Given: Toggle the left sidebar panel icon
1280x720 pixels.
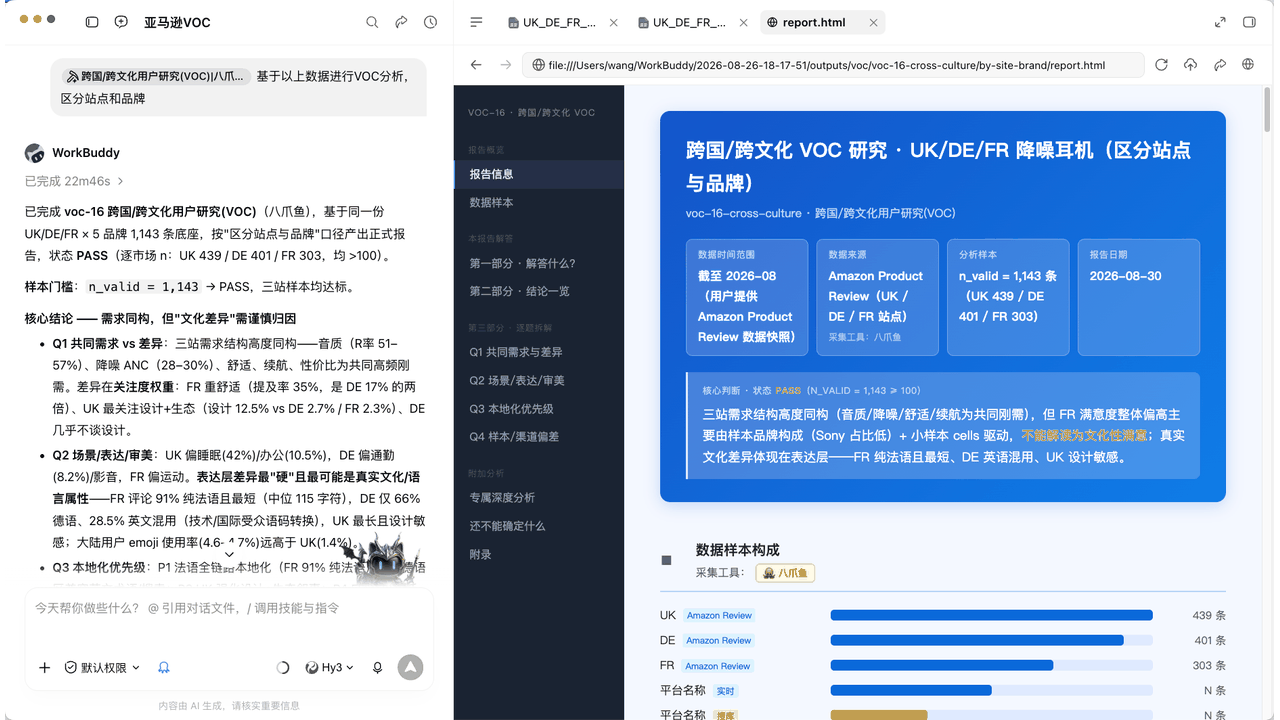Looking at the screenshot, I should click(x=92, y=22).
